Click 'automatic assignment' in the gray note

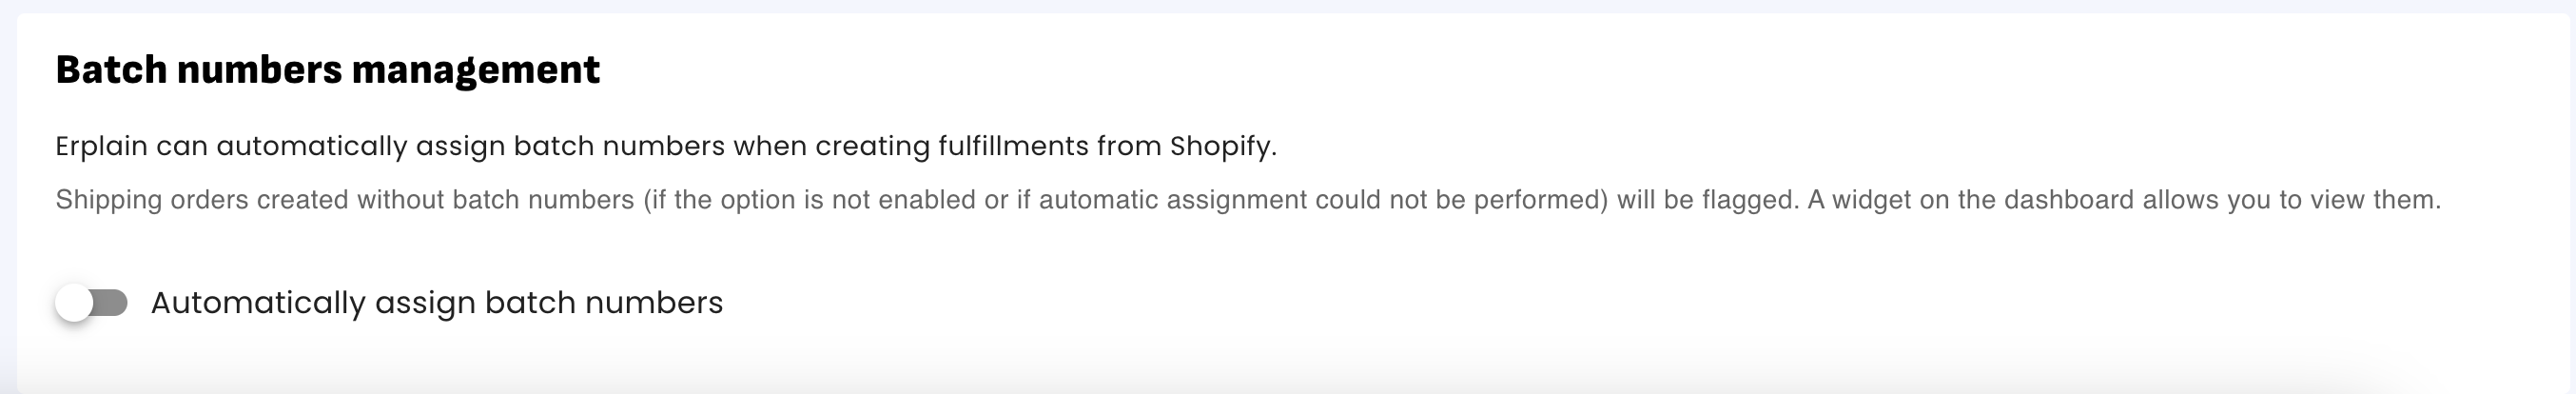click(x=1173, y=200)
